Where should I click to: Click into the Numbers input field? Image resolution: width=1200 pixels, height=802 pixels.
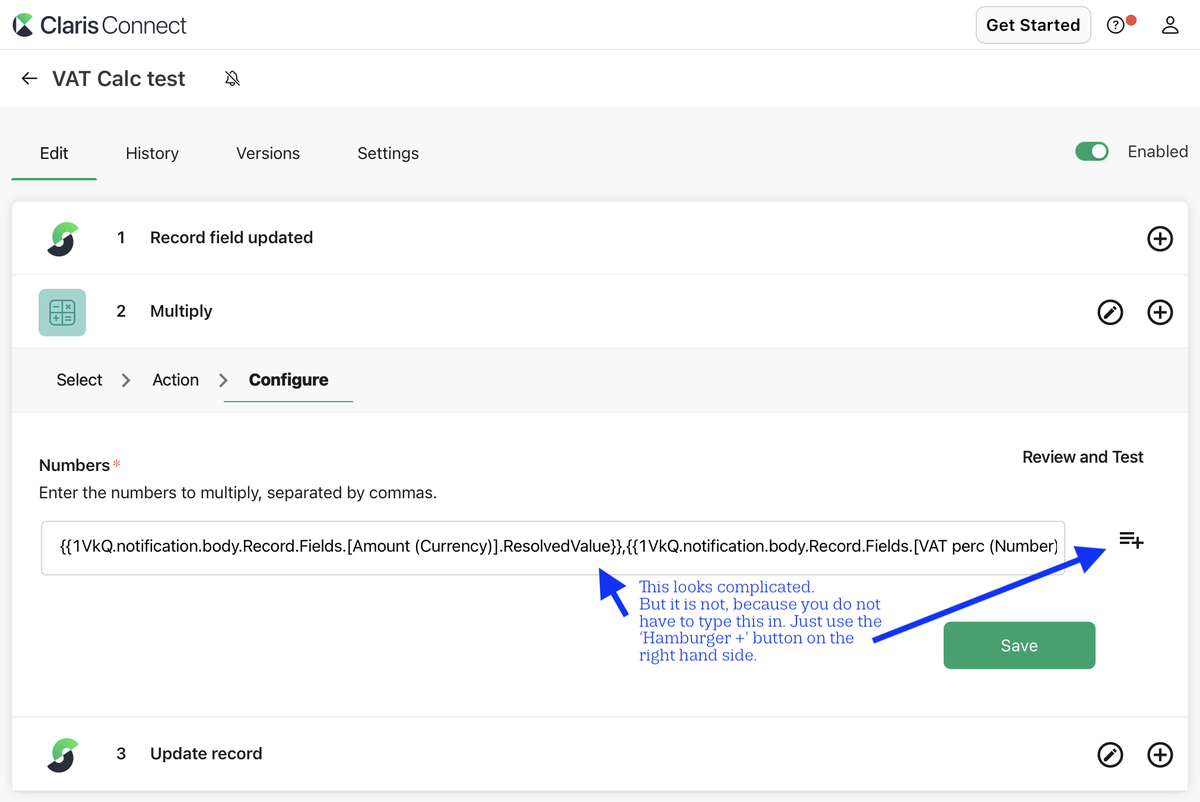click(x=553, y=547)
